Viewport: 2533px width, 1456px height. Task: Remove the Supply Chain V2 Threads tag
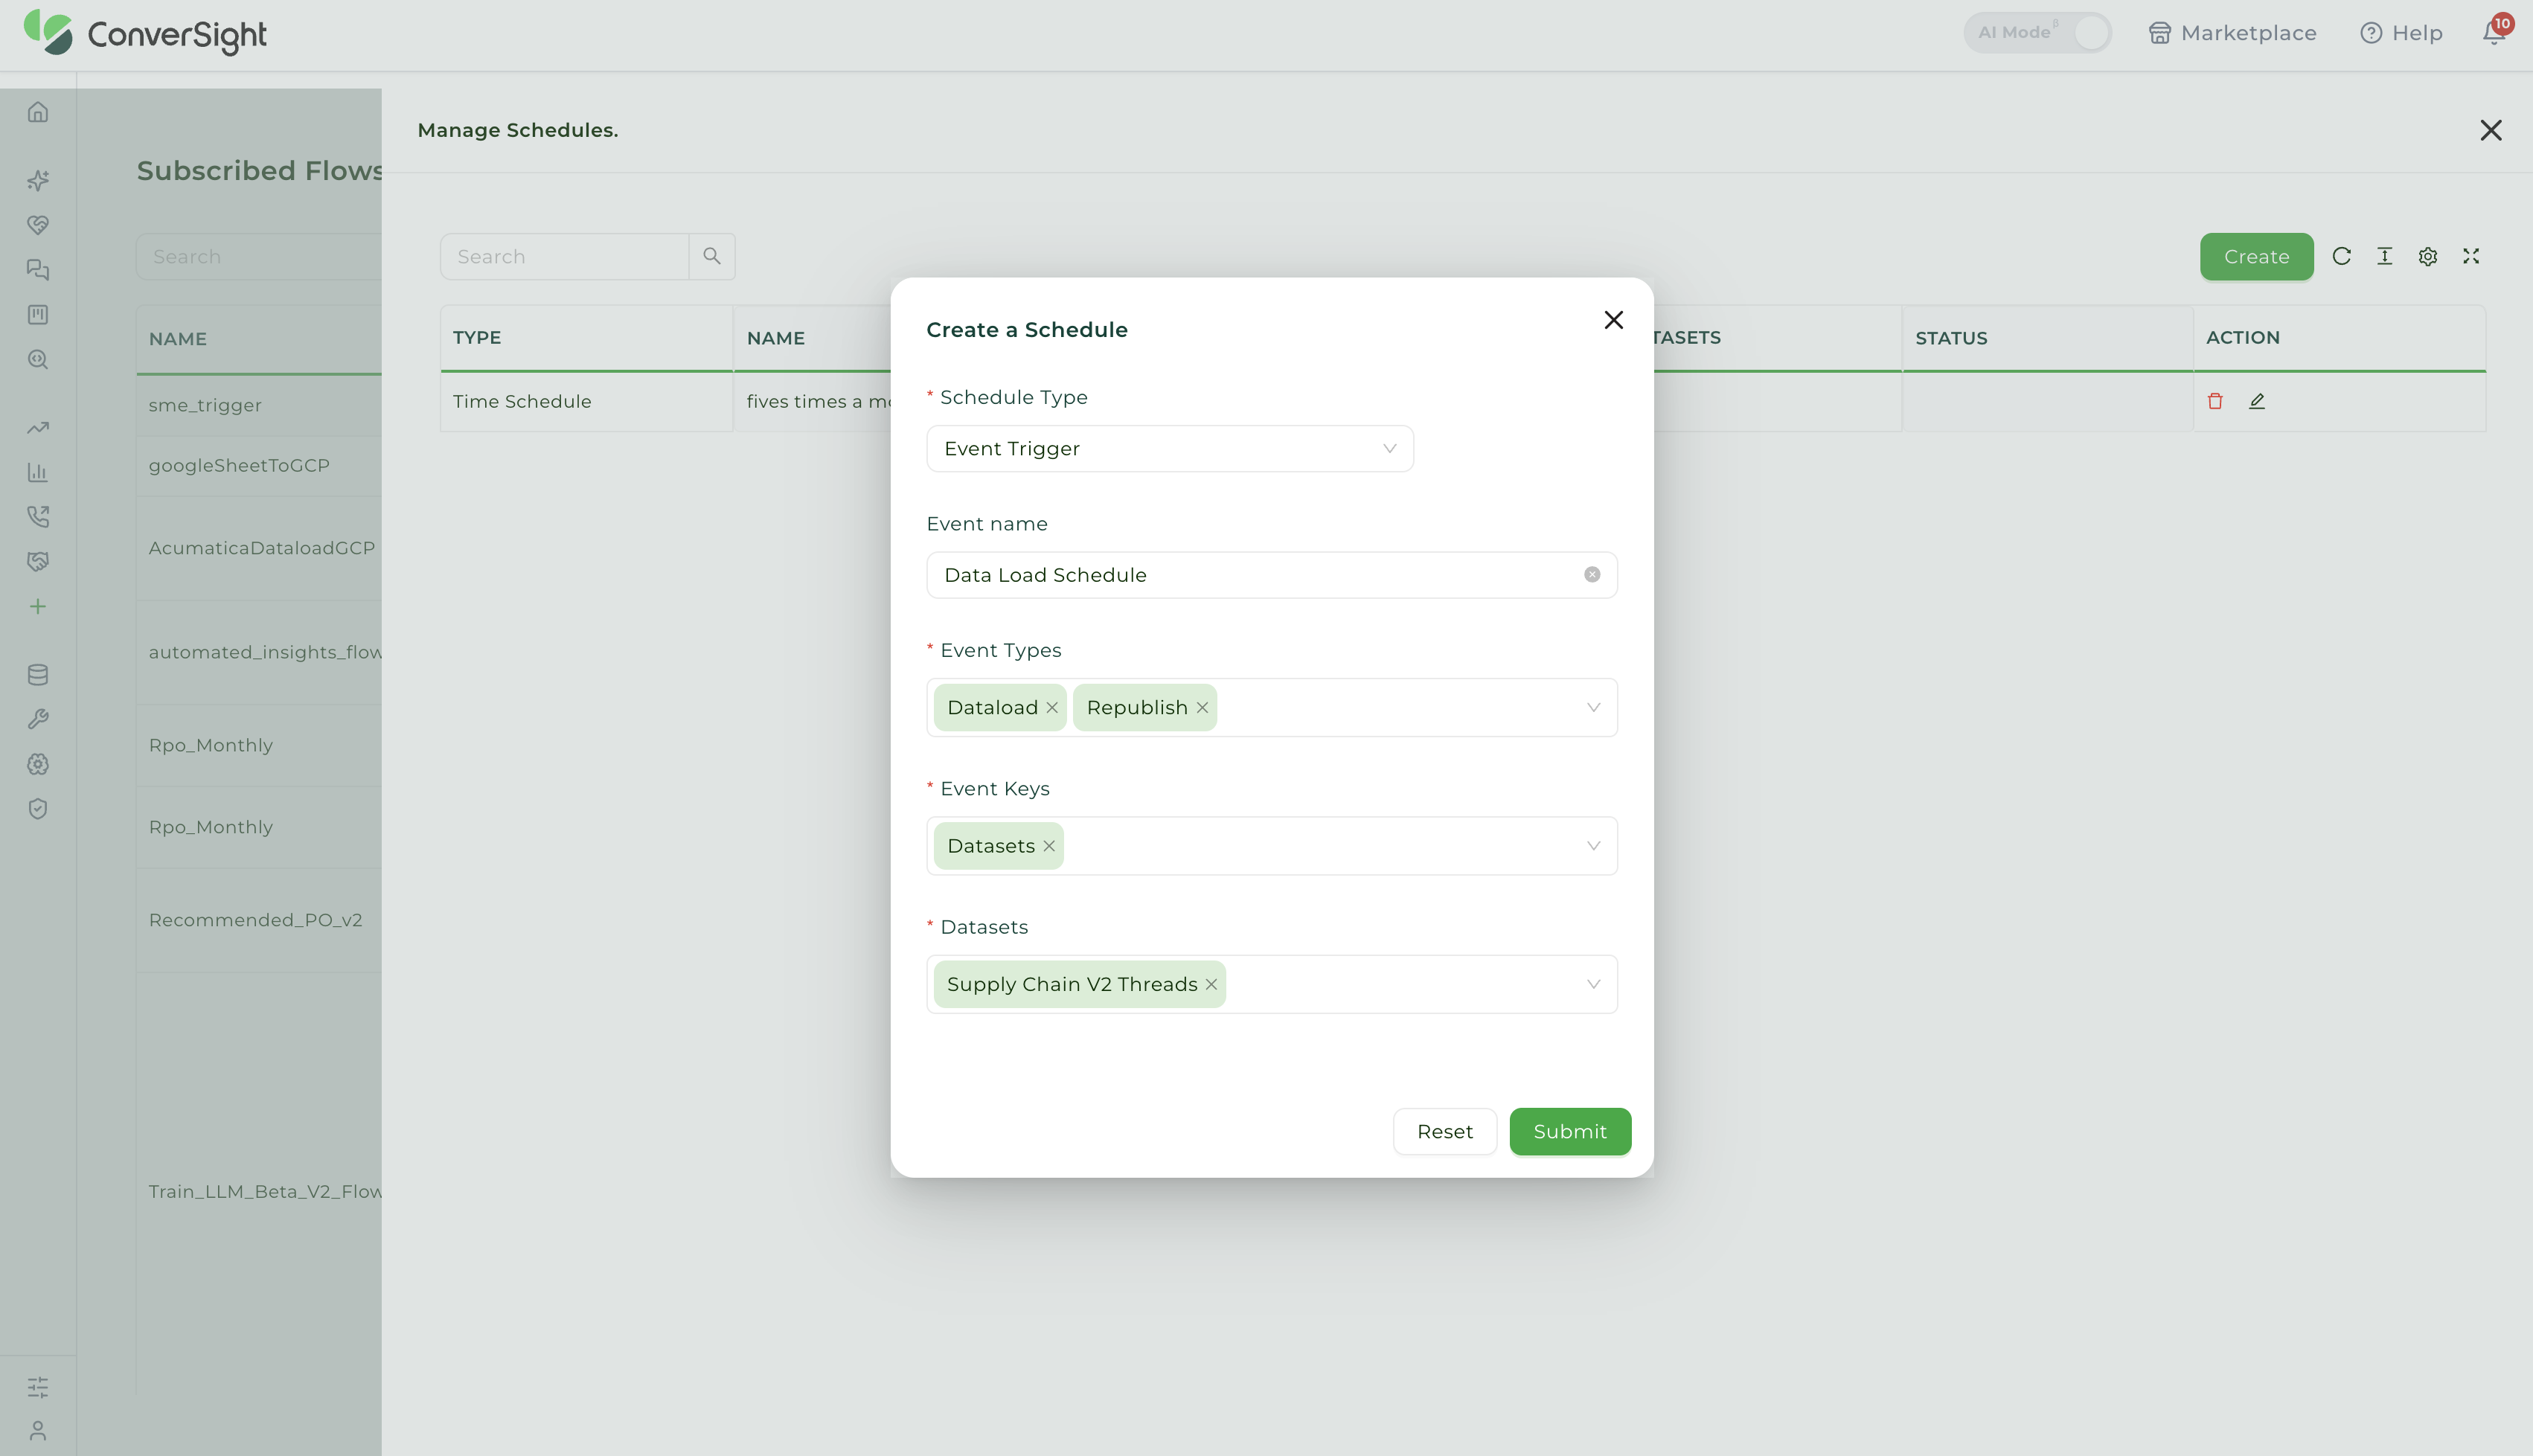click(1211, 984)
